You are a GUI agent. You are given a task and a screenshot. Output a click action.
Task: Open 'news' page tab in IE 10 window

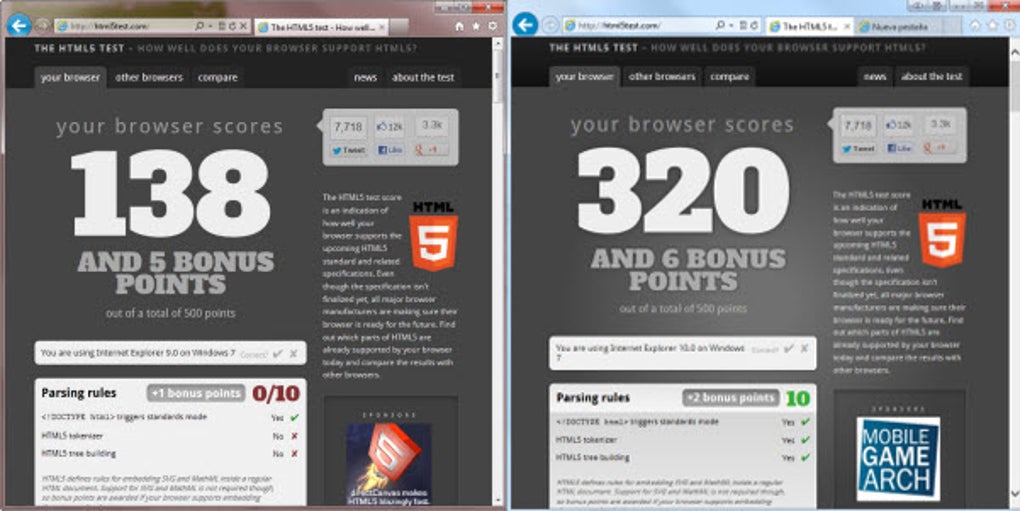click(875, 77)
